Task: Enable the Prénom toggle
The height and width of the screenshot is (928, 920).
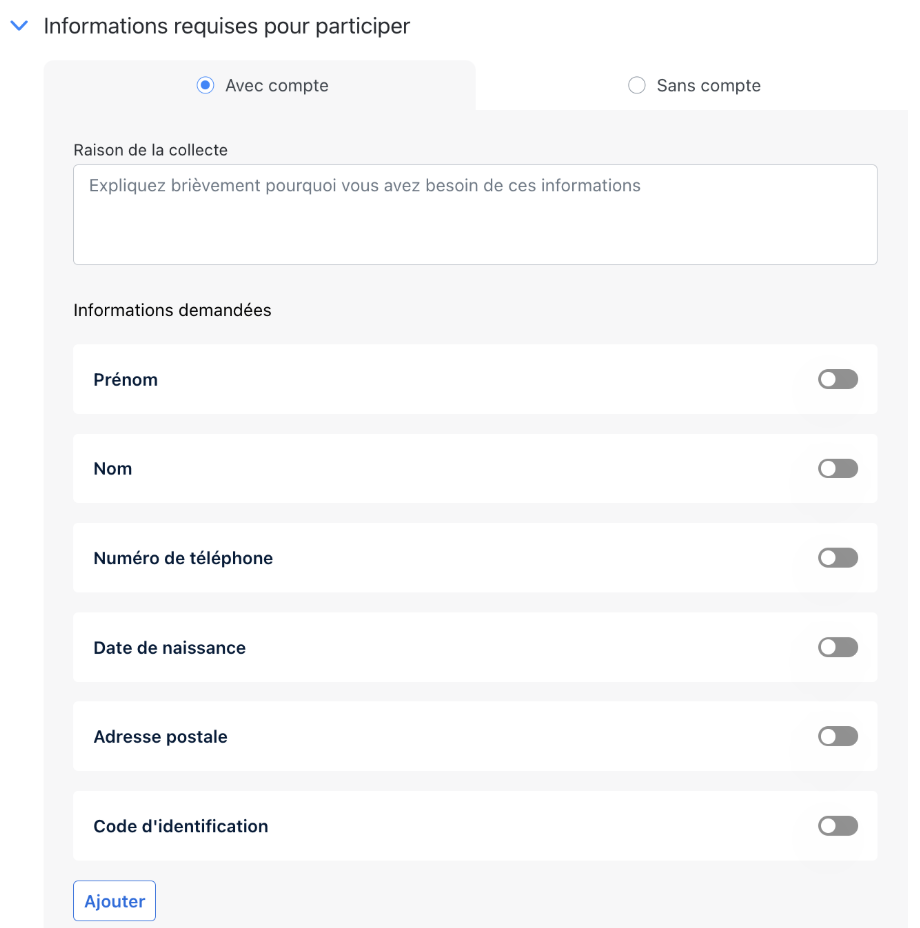Action: point(837,379)
